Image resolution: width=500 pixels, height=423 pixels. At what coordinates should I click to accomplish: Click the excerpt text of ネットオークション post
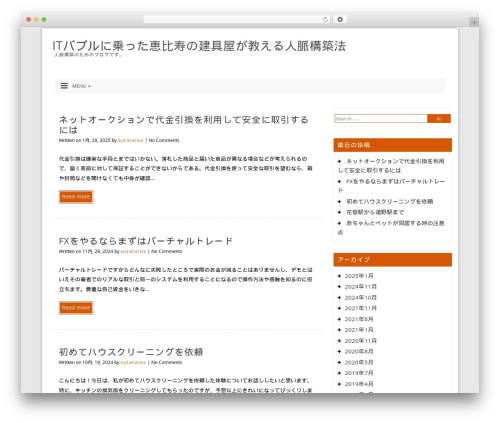click(185, 168)
